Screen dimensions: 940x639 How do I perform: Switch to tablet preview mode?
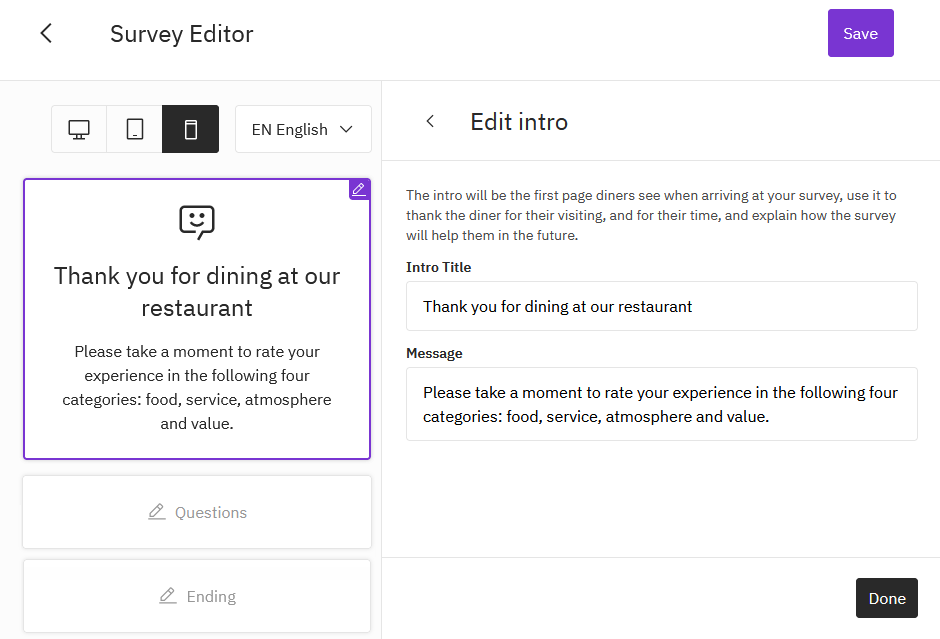click(134, 129)
